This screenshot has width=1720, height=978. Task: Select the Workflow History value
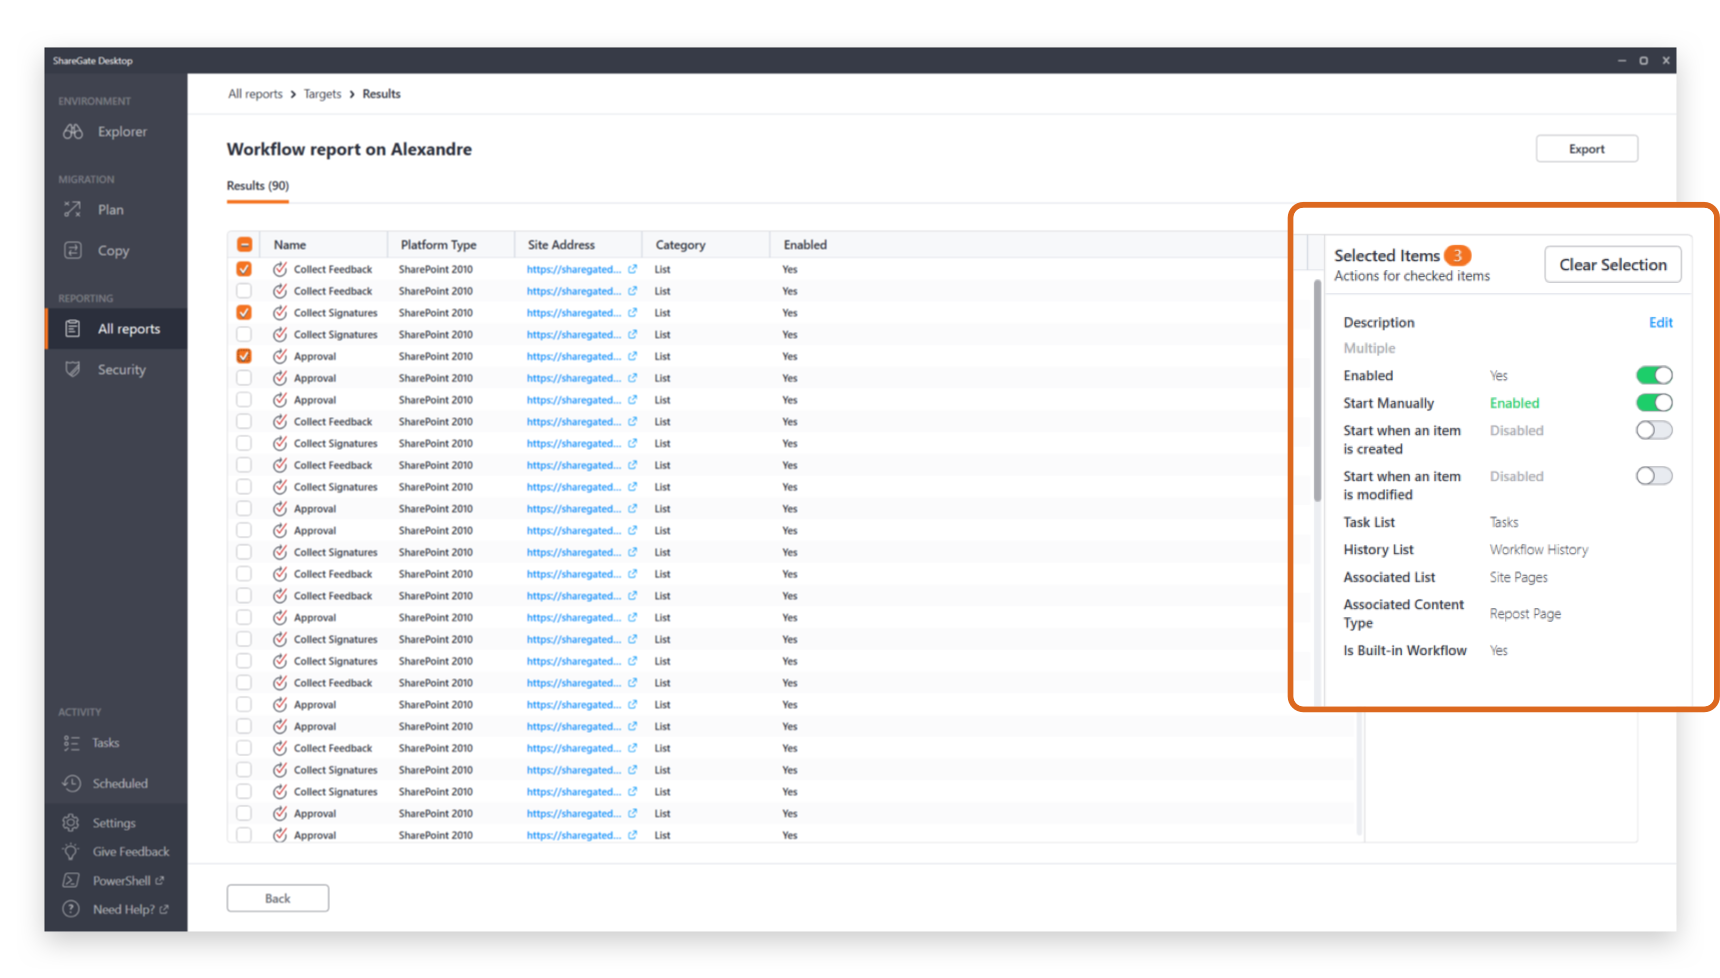(x=1538, y=550)
